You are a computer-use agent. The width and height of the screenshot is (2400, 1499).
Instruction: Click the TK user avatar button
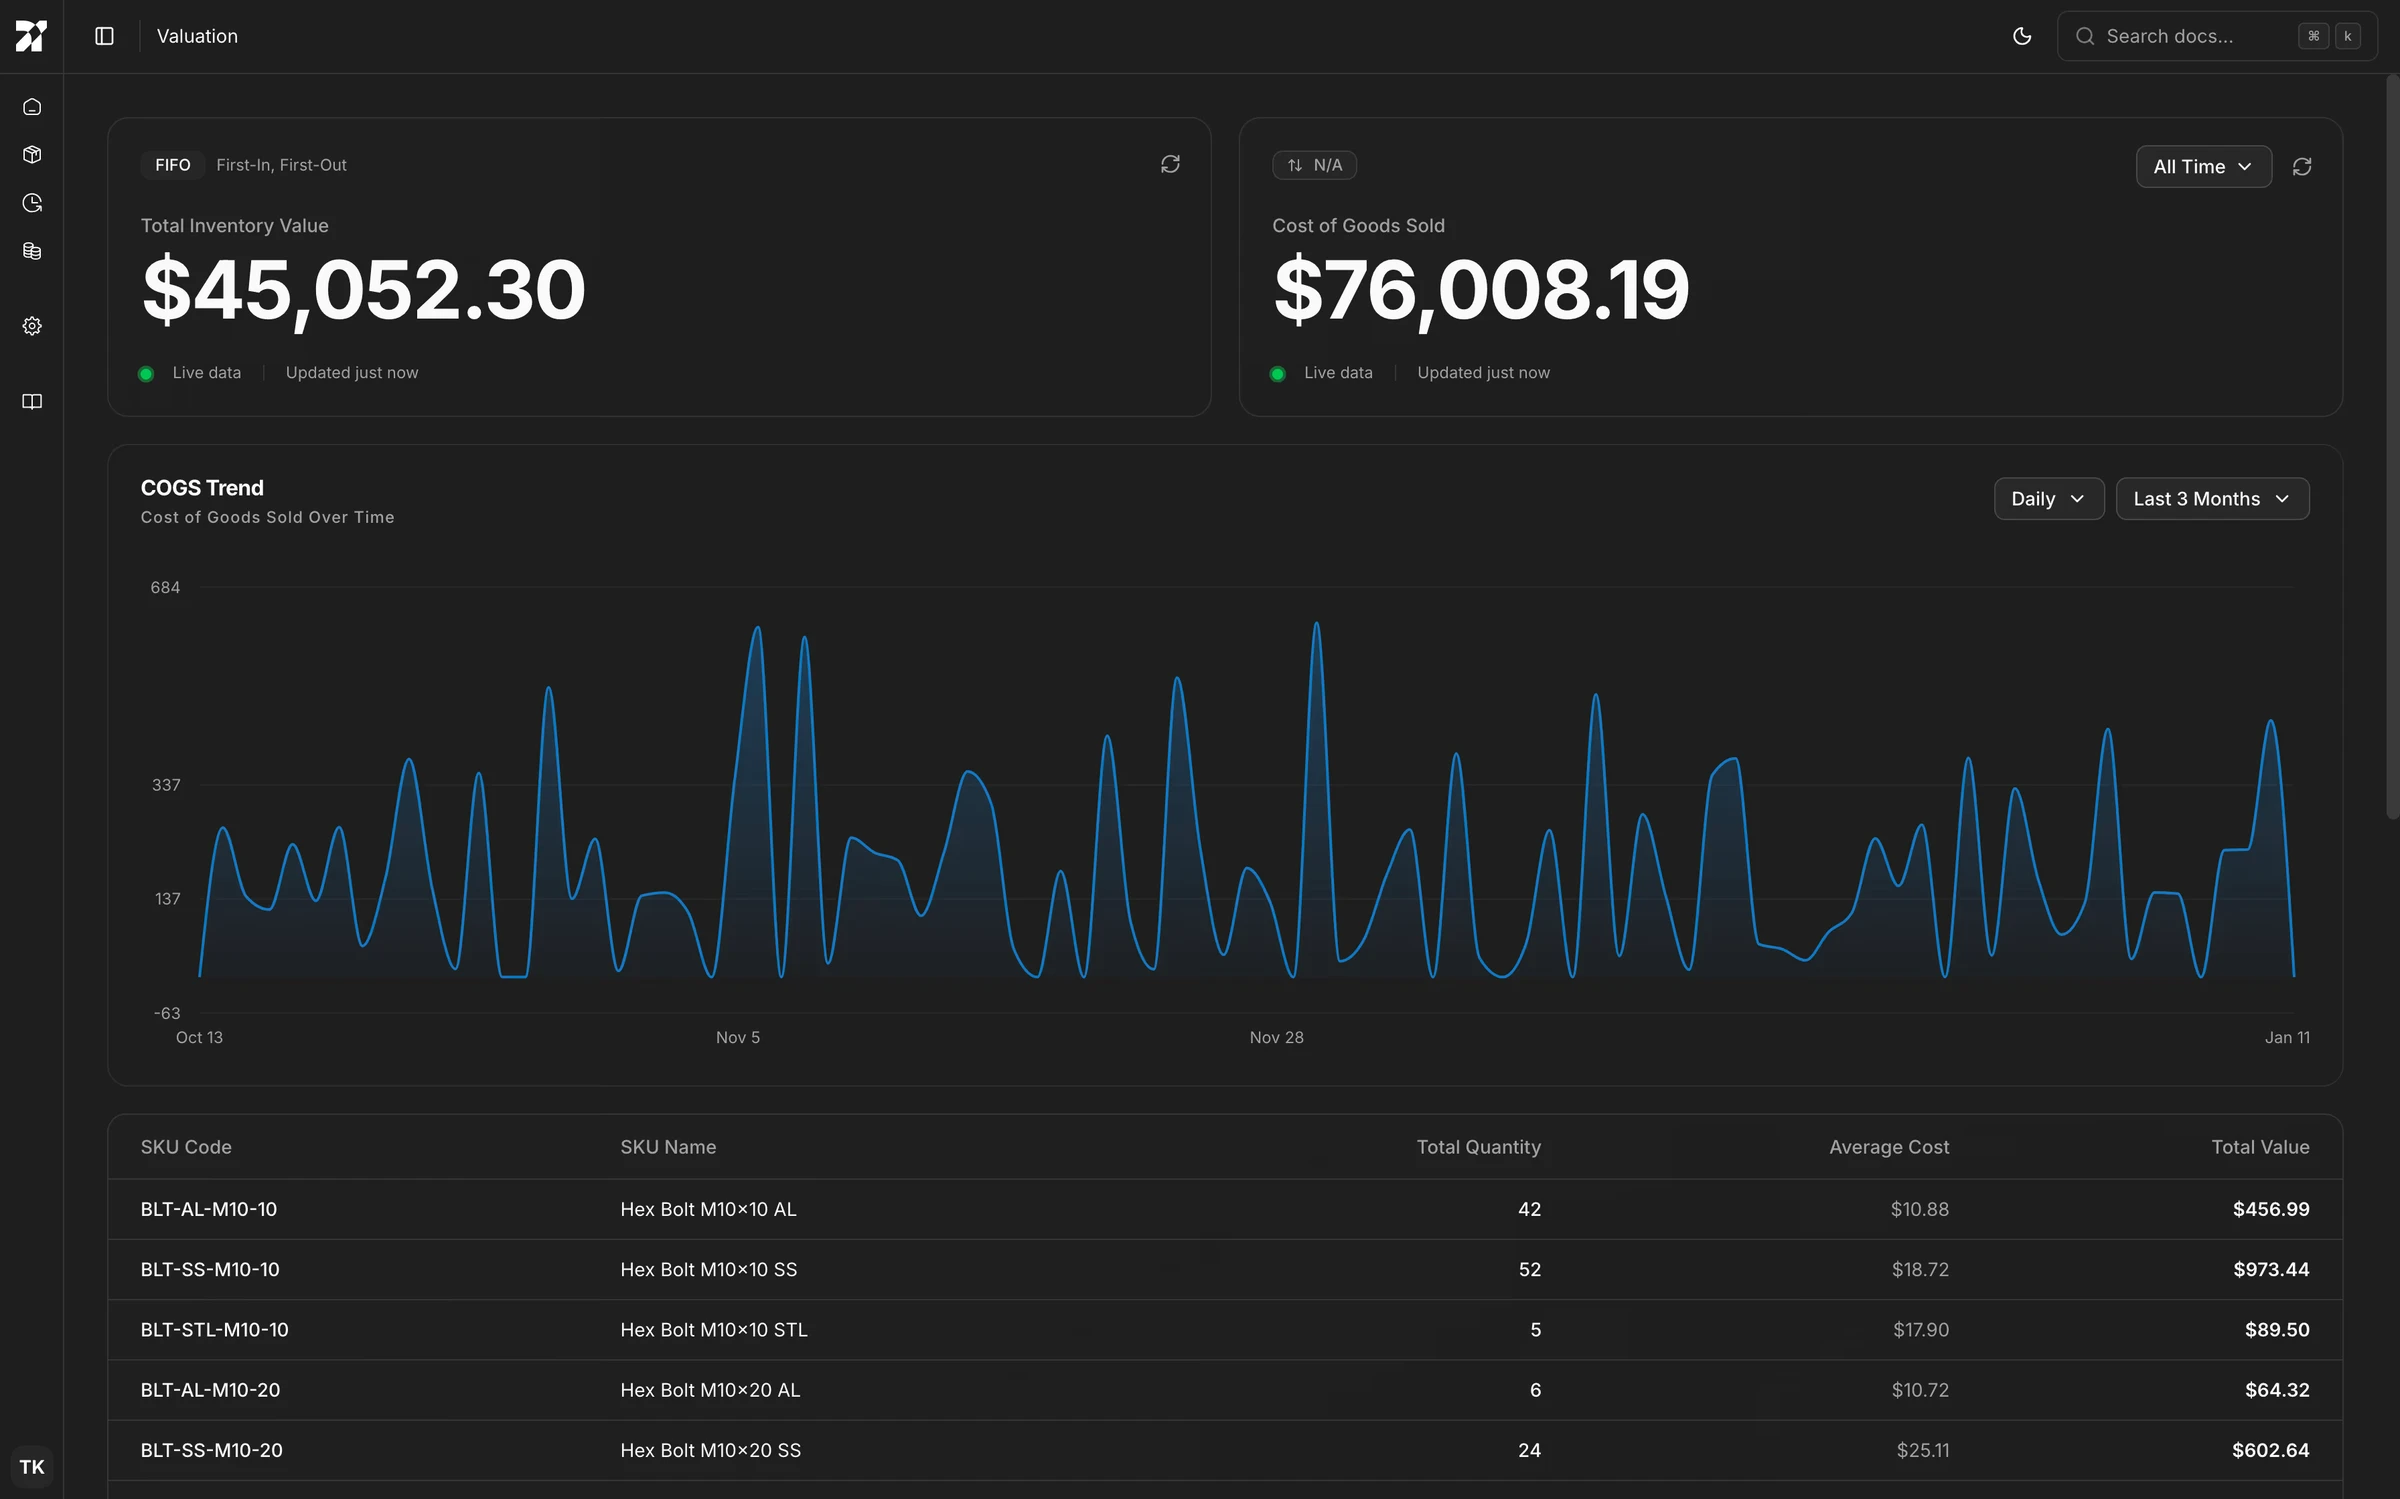(x=32, y=1466)
